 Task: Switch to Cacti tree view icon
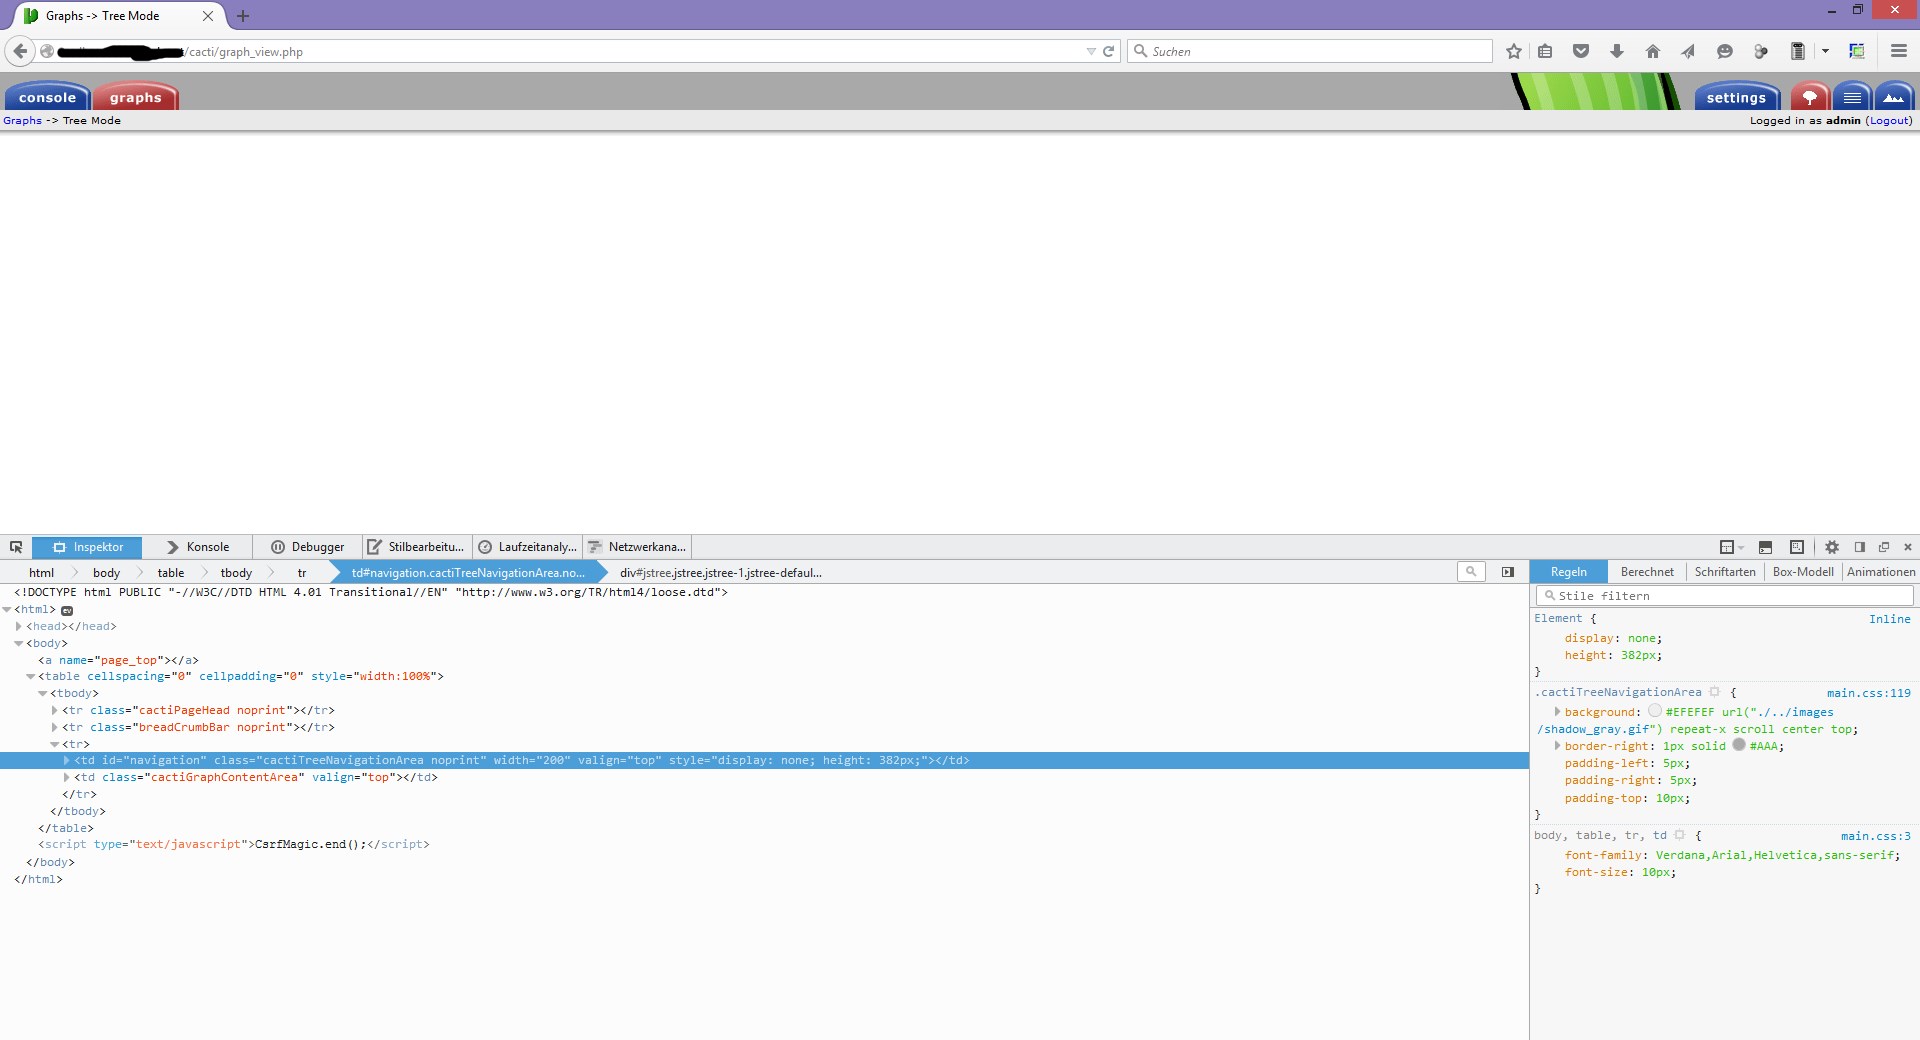(x=1809, y=97)
